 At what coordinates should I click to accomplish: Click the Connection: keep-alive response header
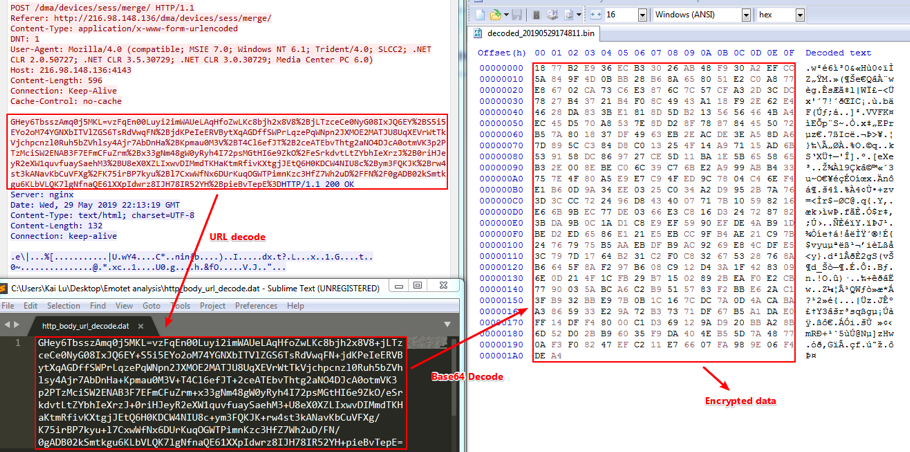[x=63, y=236]
